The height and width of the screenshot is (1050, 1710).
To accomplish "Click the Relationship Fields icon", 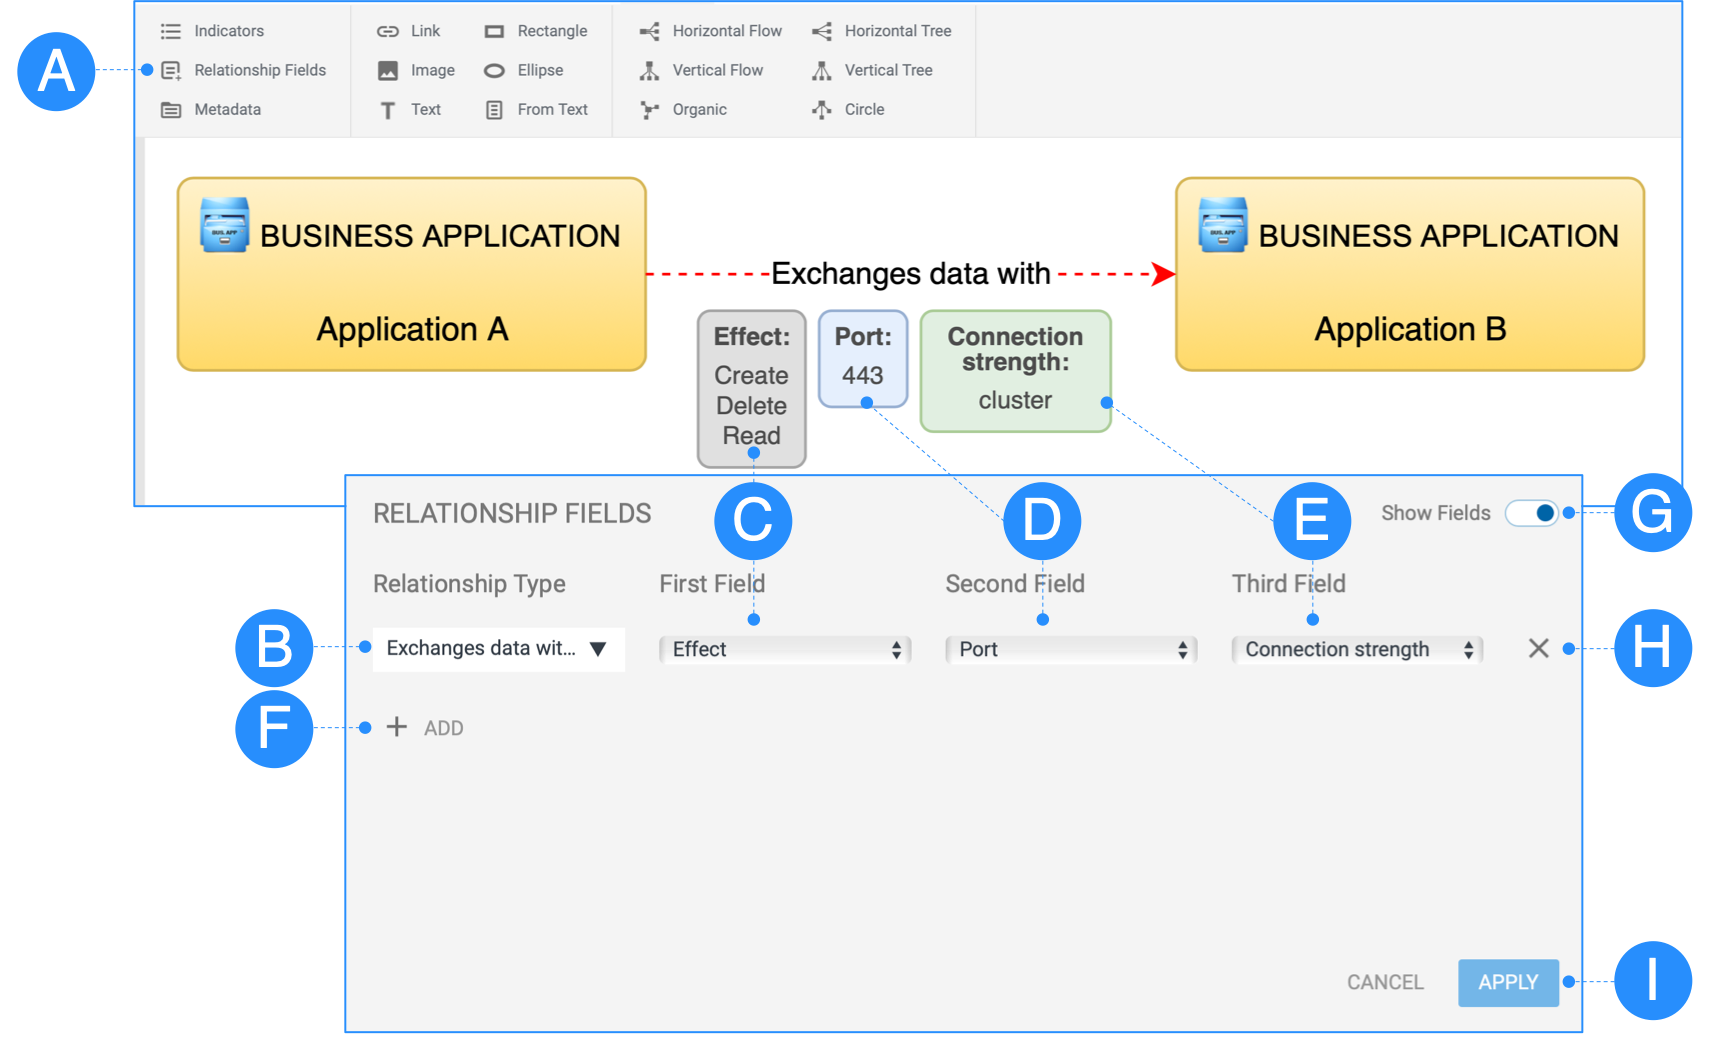I will (x=171, y=70).
